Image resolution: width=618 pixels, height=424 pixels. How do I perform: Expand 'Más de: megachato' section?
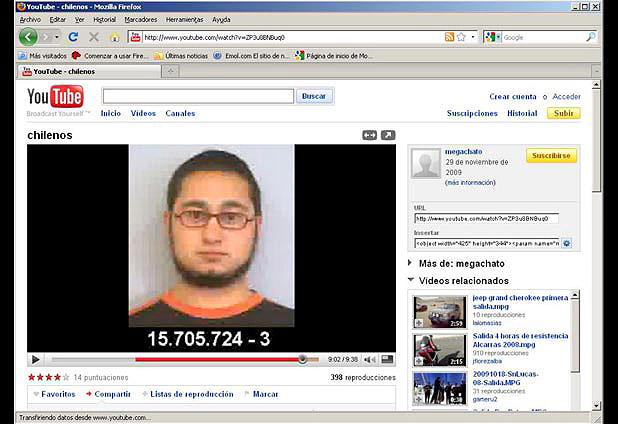pos(411,263)
